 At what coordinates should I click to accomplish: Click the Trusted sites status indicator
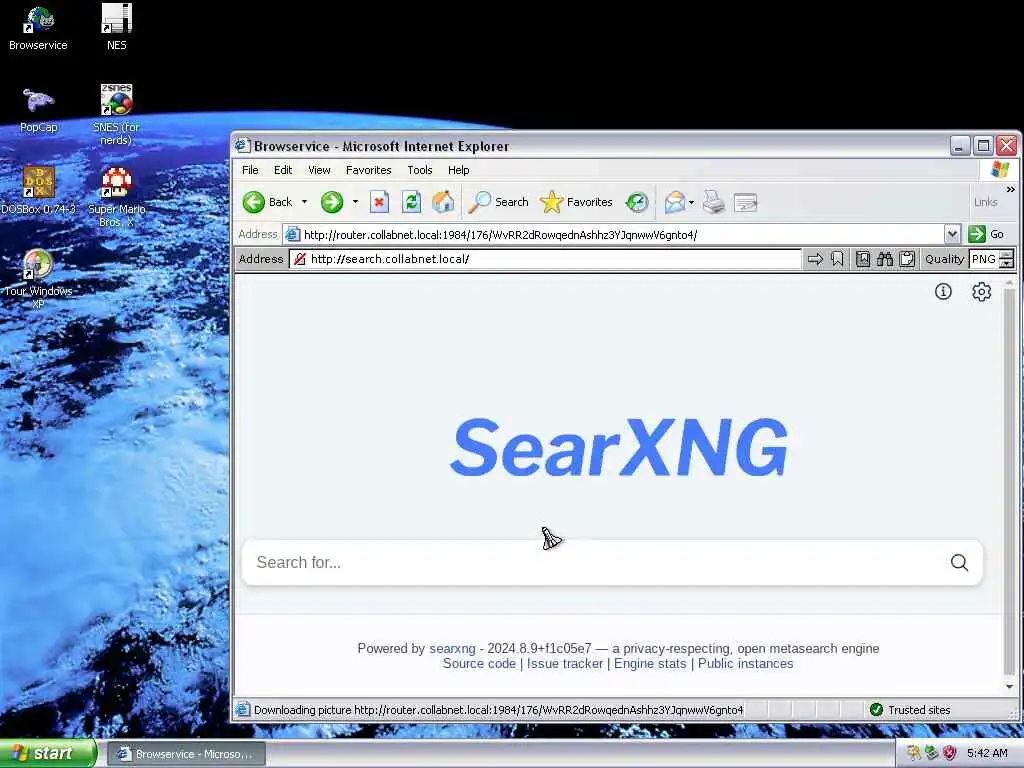point(911,710)
